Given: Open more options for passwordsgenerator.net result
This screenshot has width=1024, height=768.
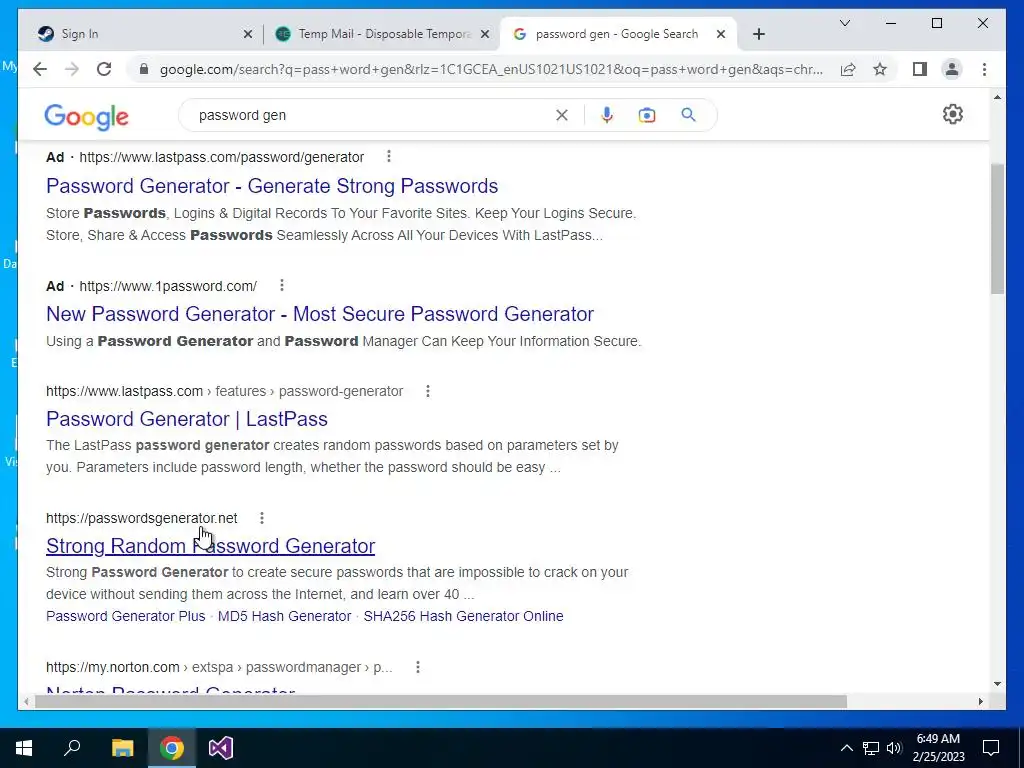Looking at the screenshot, I should click(262, 518).
